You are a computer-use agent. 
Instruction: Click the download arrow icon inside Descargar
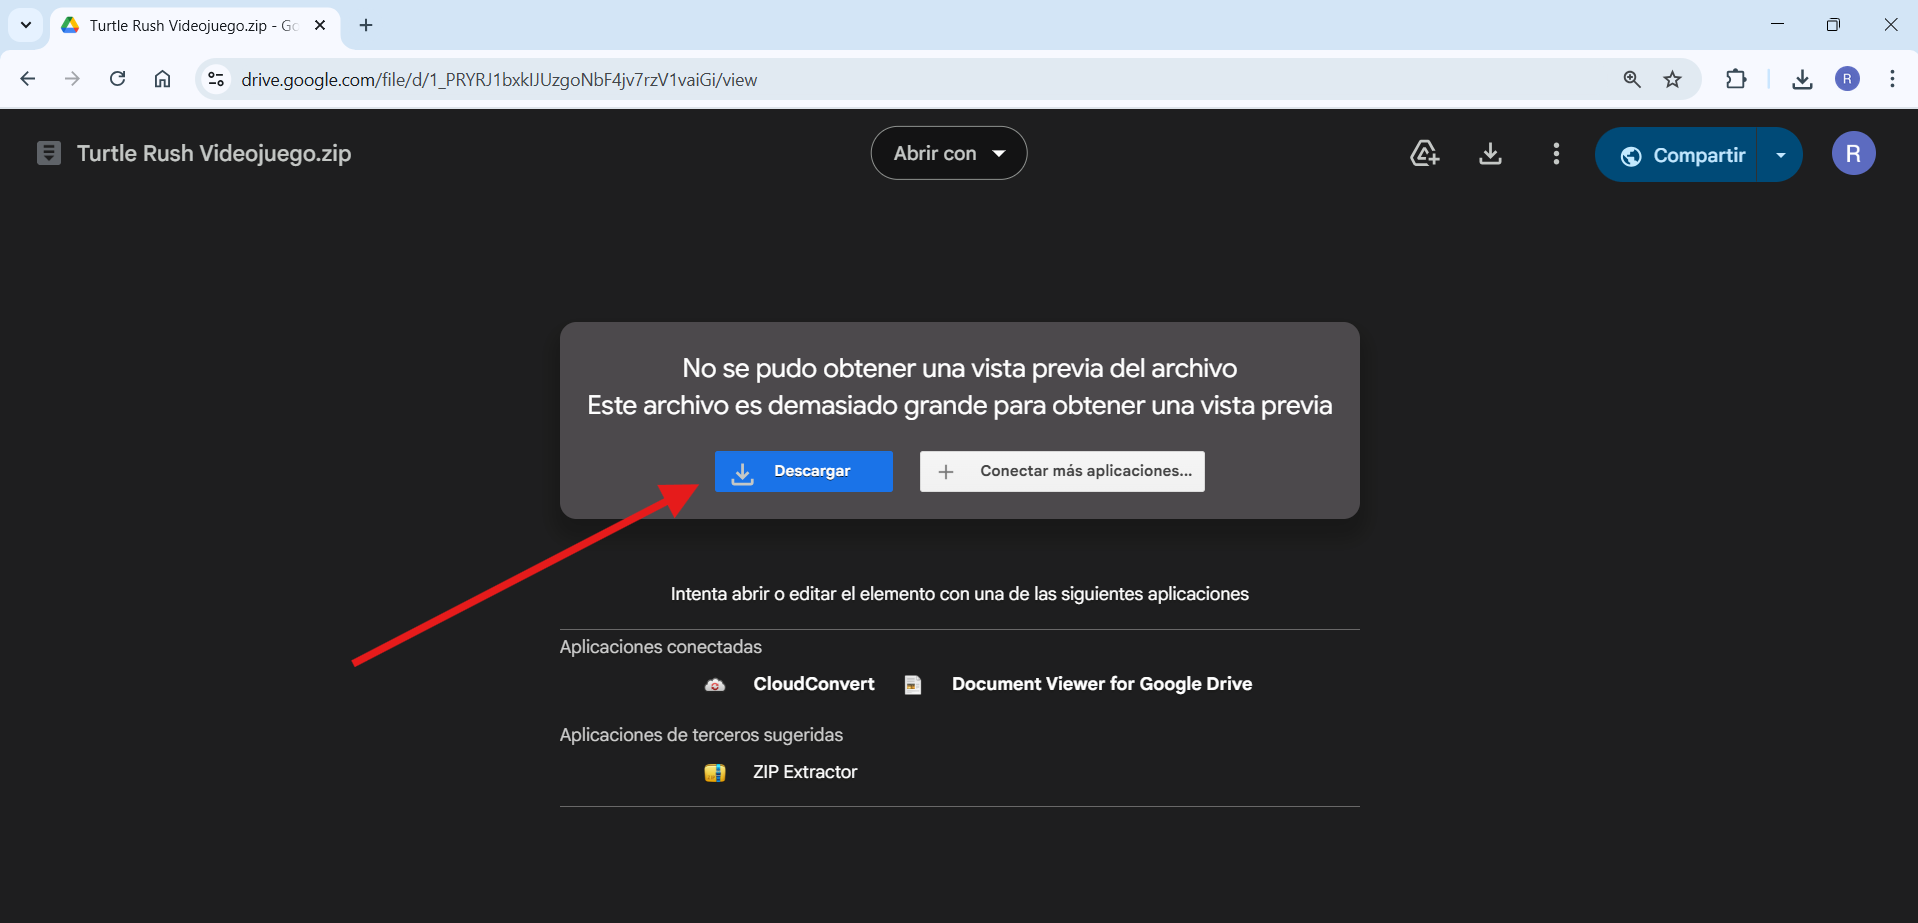coord(743,472)
